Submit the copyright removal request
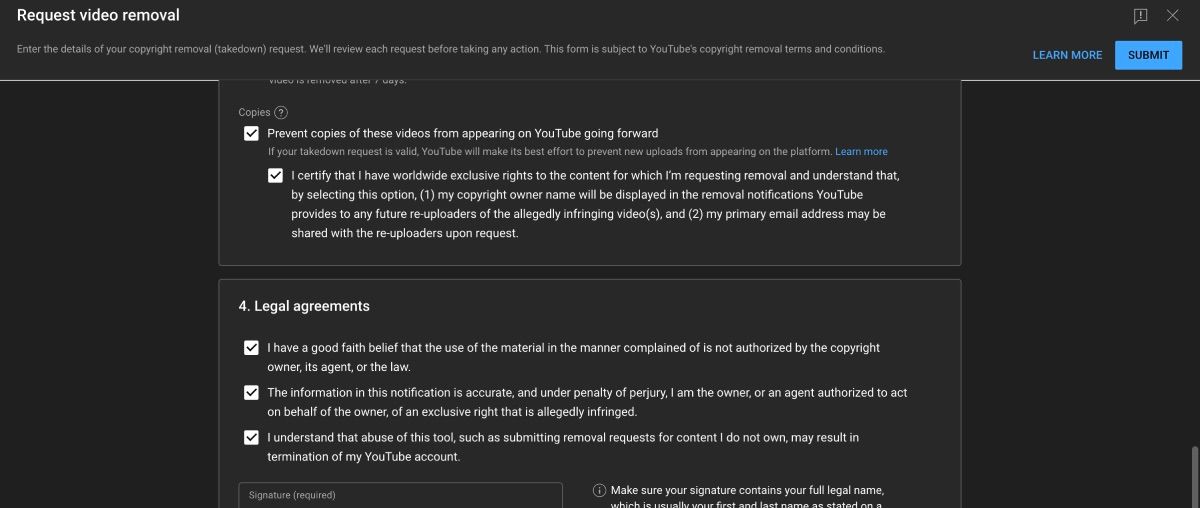The height and width of the screenshot is (508, 1200). pos(1148,55)
